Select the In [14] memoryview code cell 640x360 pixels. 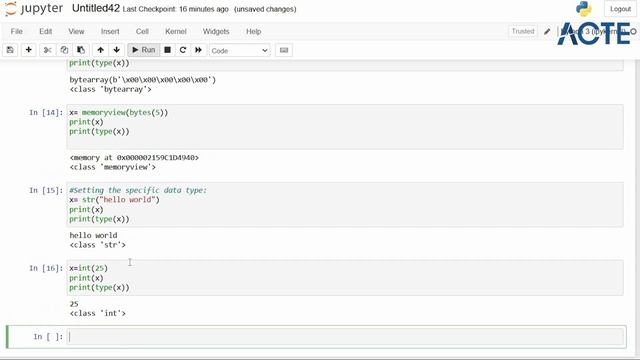pyautogui.click(x=345, y=127)
